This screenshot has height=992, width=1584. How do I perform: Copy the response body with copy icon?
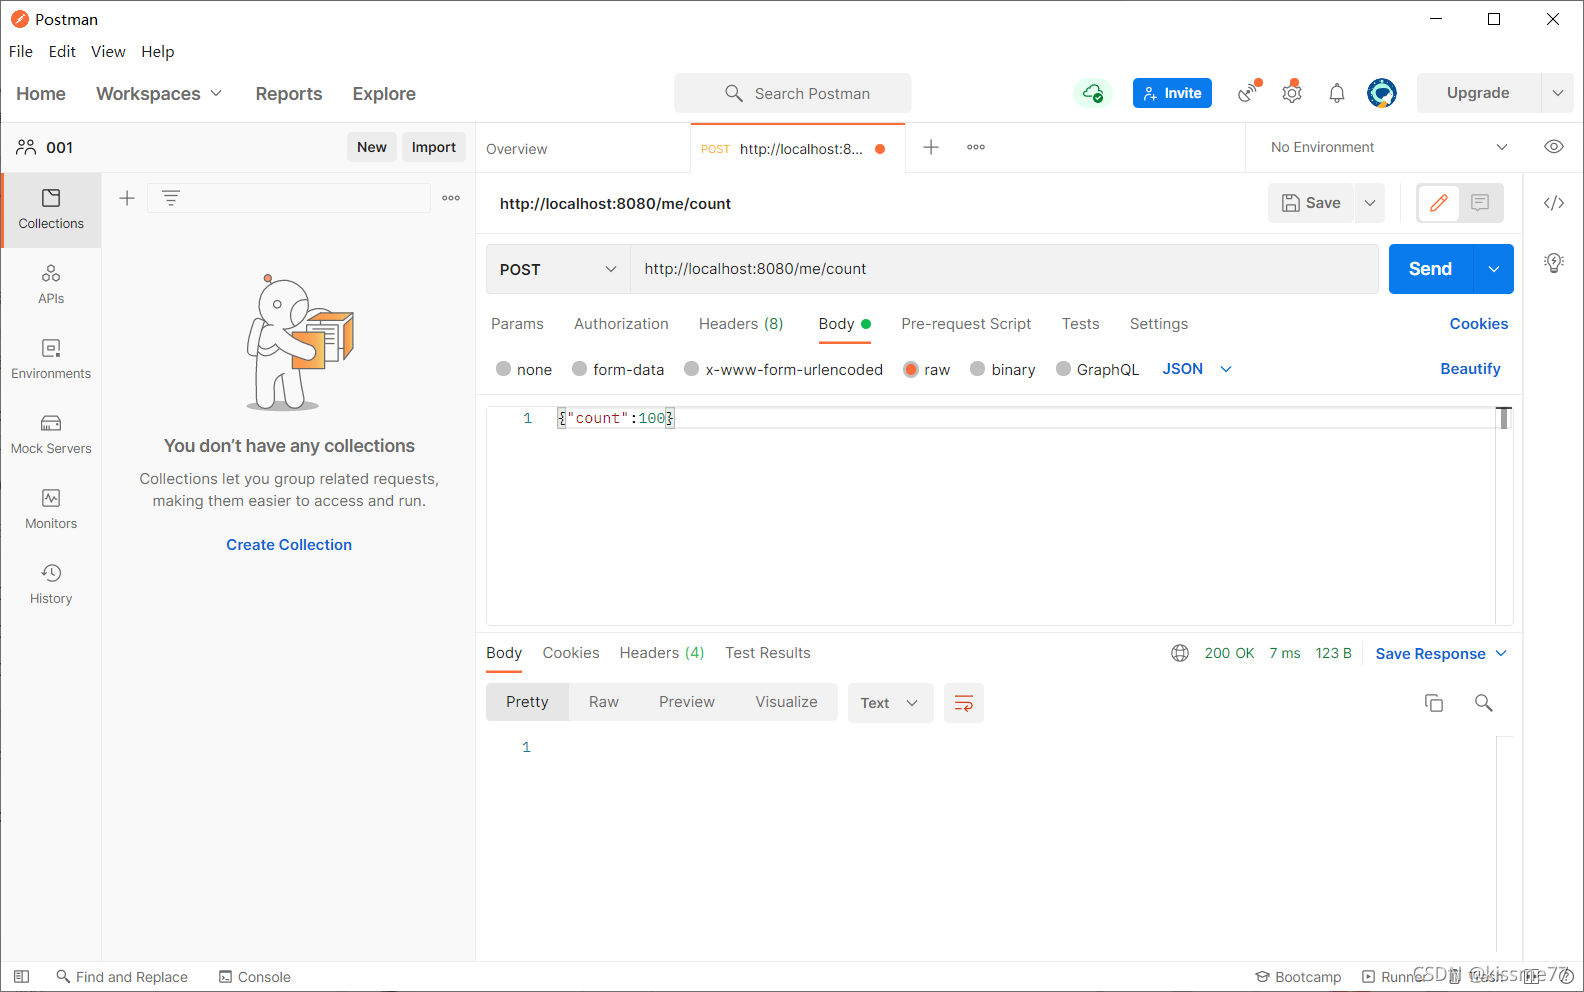point(1434,703)
